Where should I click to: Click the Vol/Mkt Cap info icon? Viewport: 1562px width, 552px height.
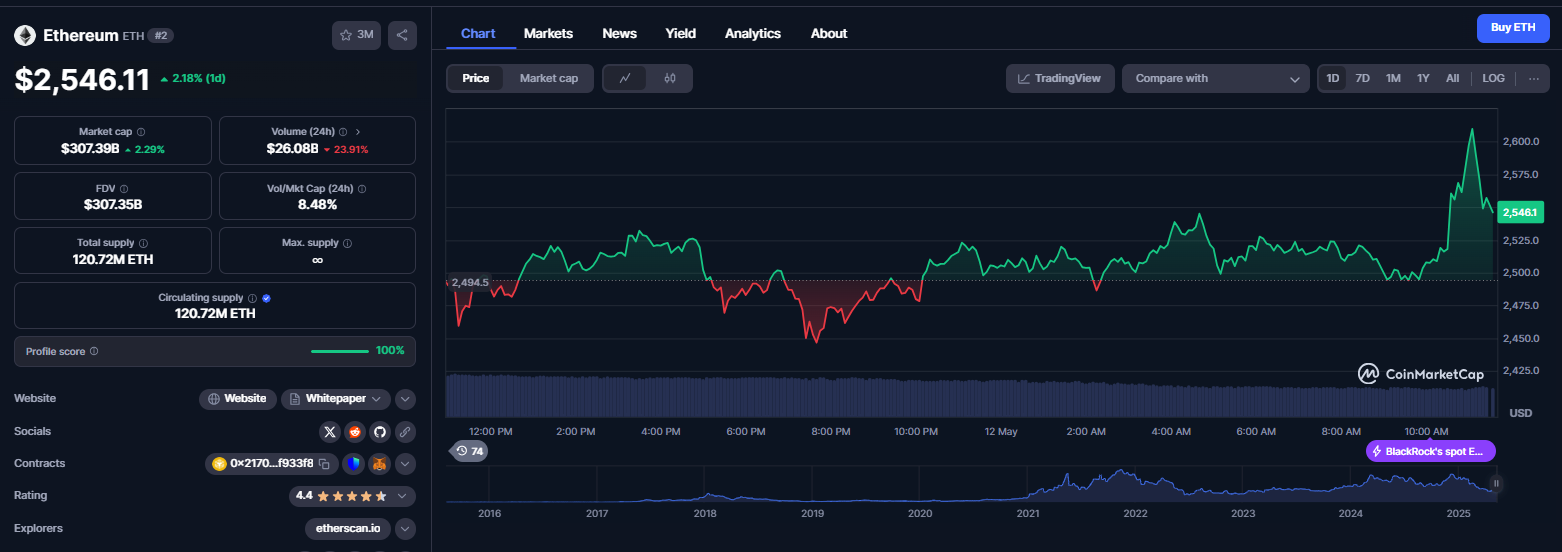pos(362,188)
